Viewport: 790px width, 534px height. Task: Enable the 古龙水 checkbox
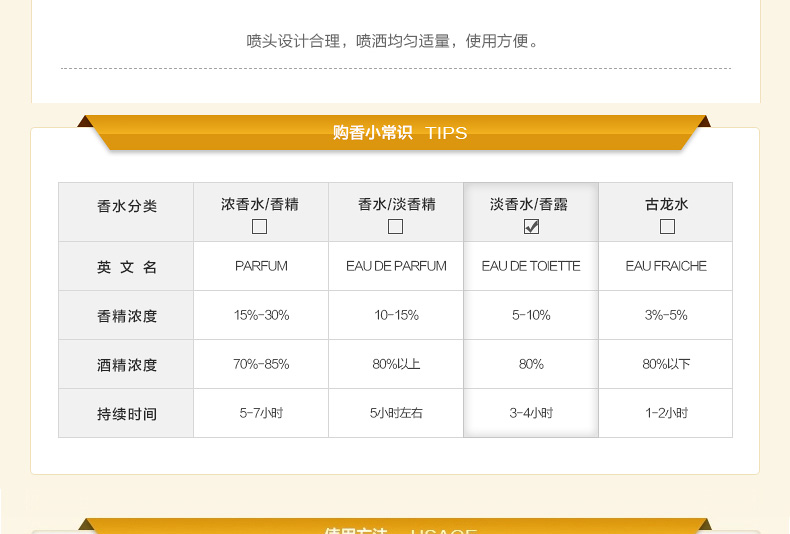[x=667, y=227]
